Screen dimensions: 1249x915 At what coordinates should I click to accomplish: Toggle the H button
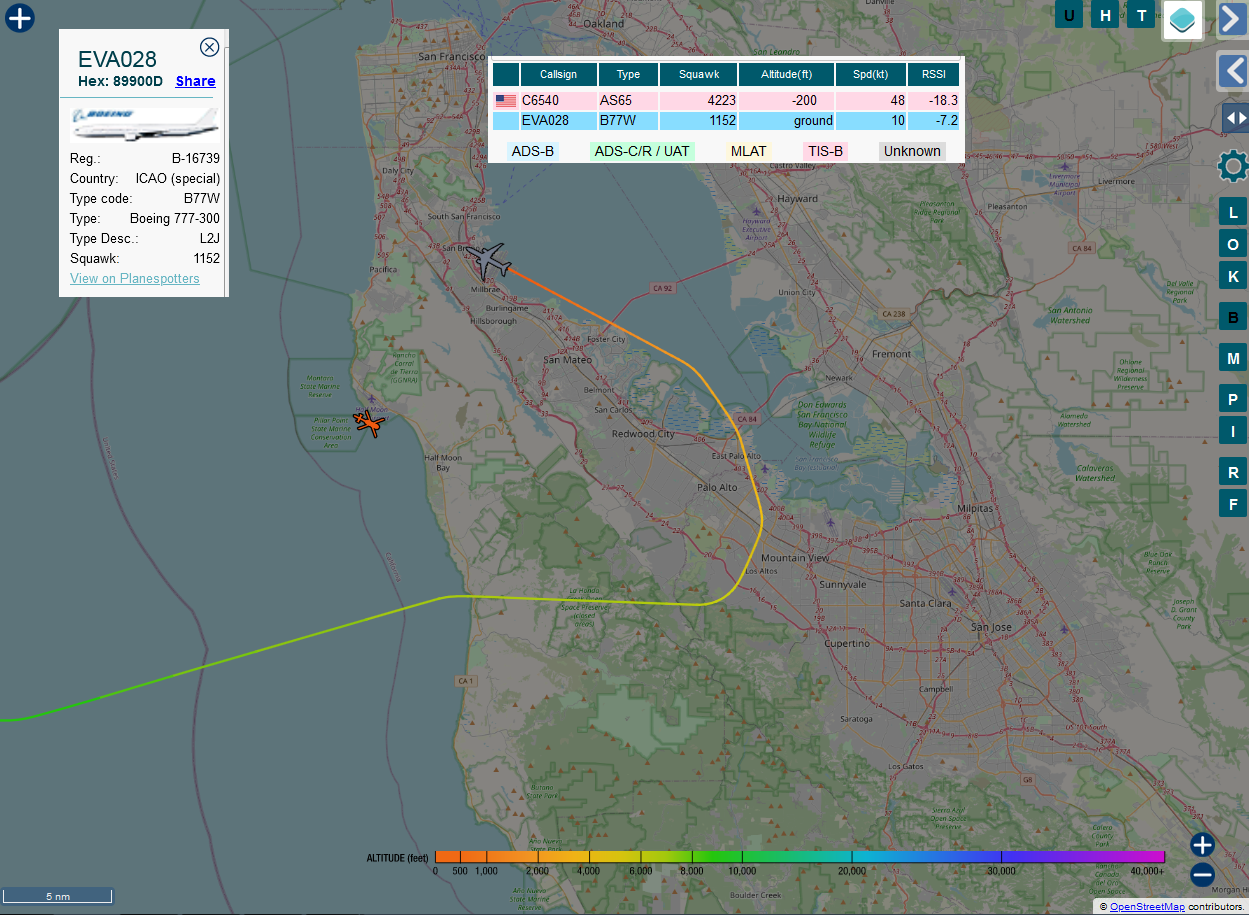click(1105, 15)
